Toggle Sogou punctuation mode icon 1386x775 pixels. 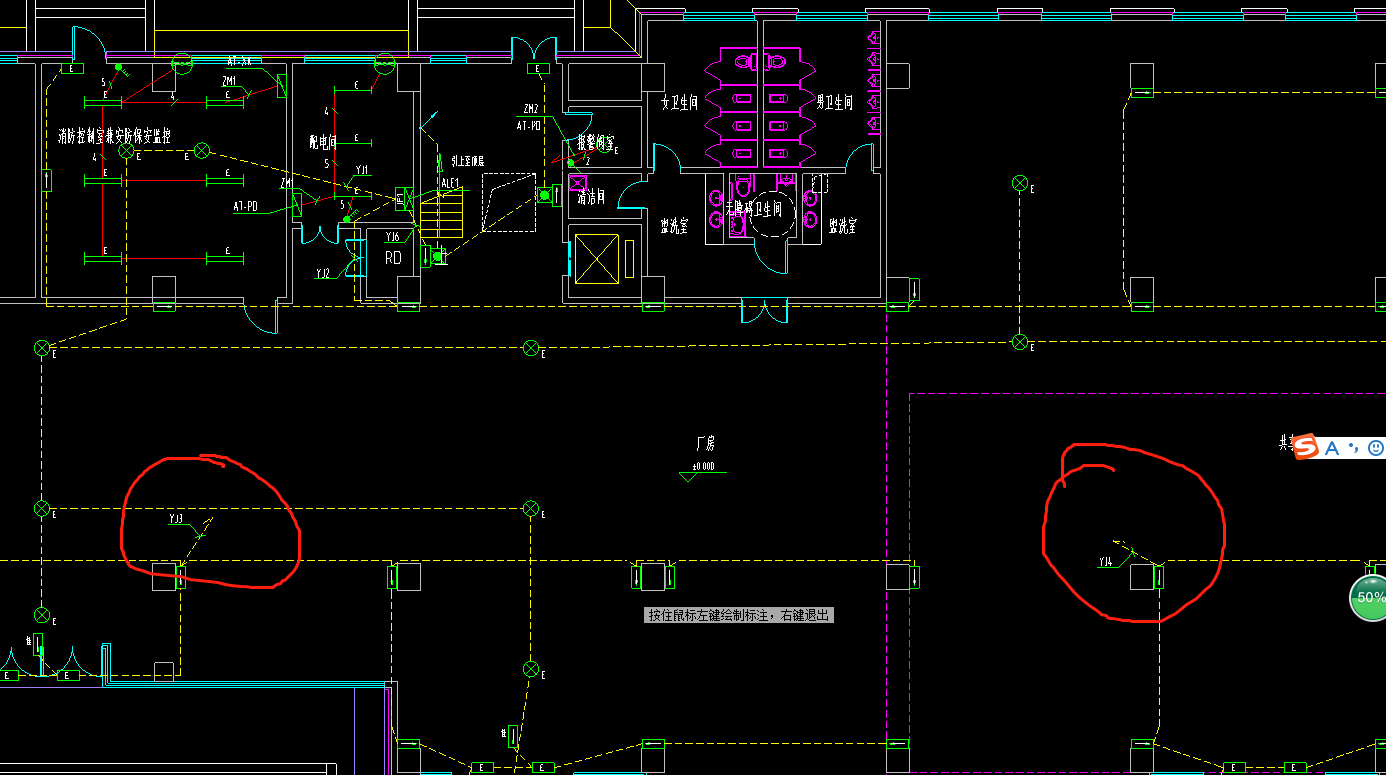pos(1354,448)
